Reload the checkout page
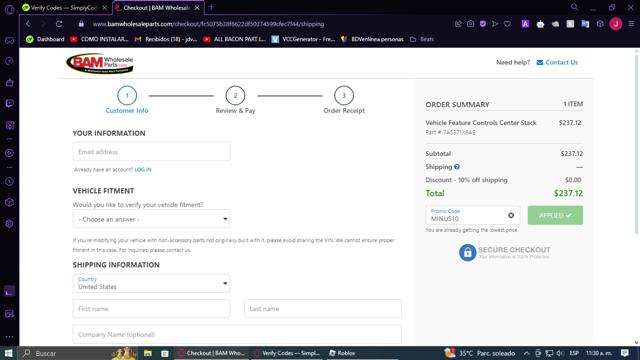640x360 pixels. 59,24
